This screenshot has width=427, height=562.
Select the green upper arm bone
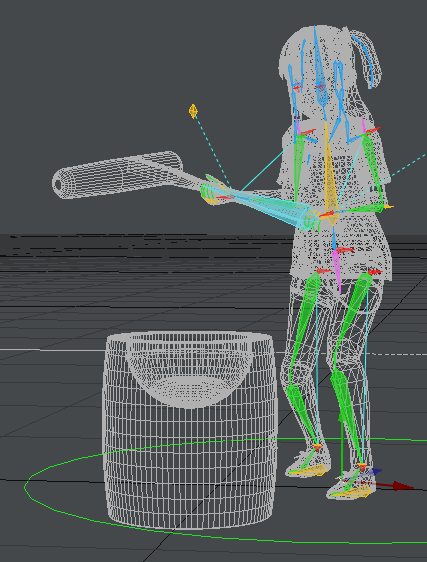click(x=373, y=168)
